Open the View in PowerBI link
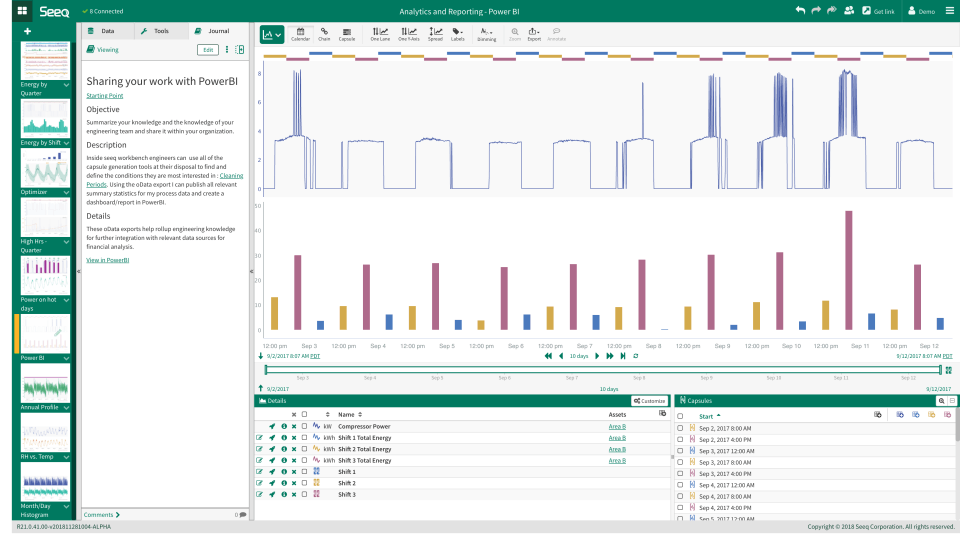Screen dimensions: 960x547 click(108, 260)
